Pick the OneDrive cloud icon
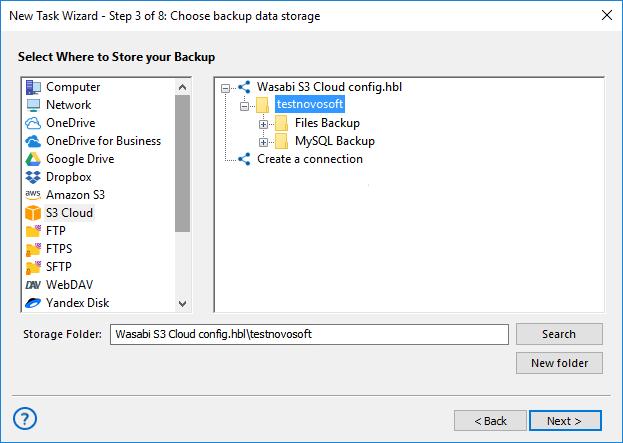Image resolution: width=623 pixels, height=443 pixels. (33, 123)
